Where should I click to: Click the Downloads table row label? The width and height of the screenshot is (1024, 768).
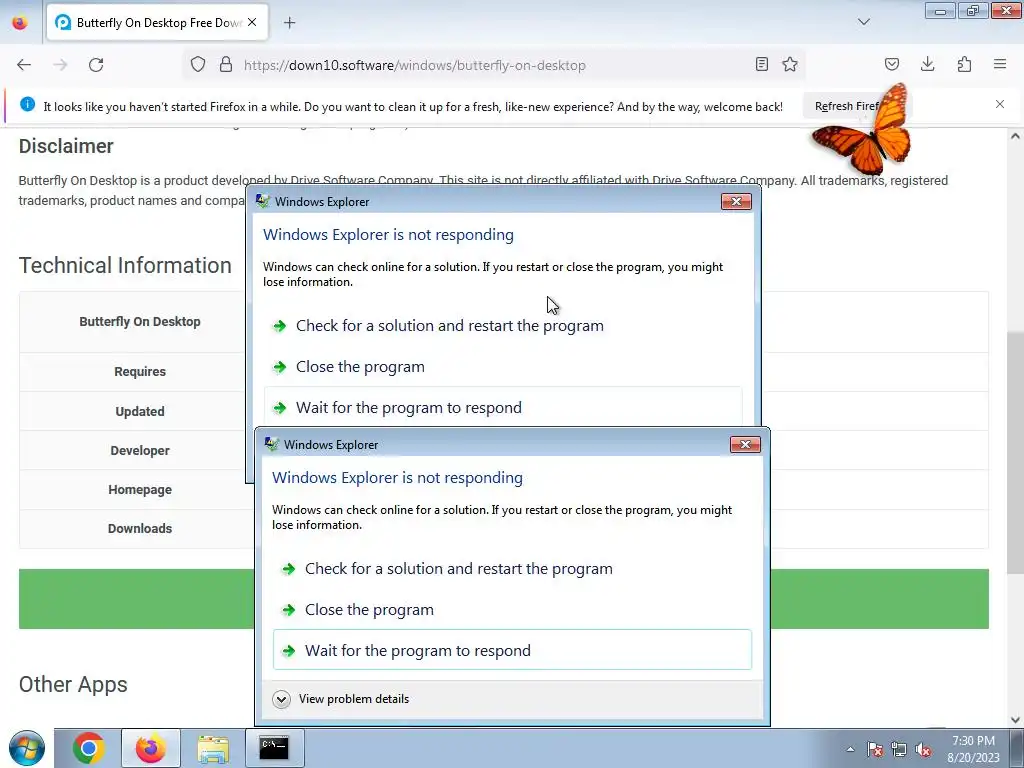[x=140, y=529]
